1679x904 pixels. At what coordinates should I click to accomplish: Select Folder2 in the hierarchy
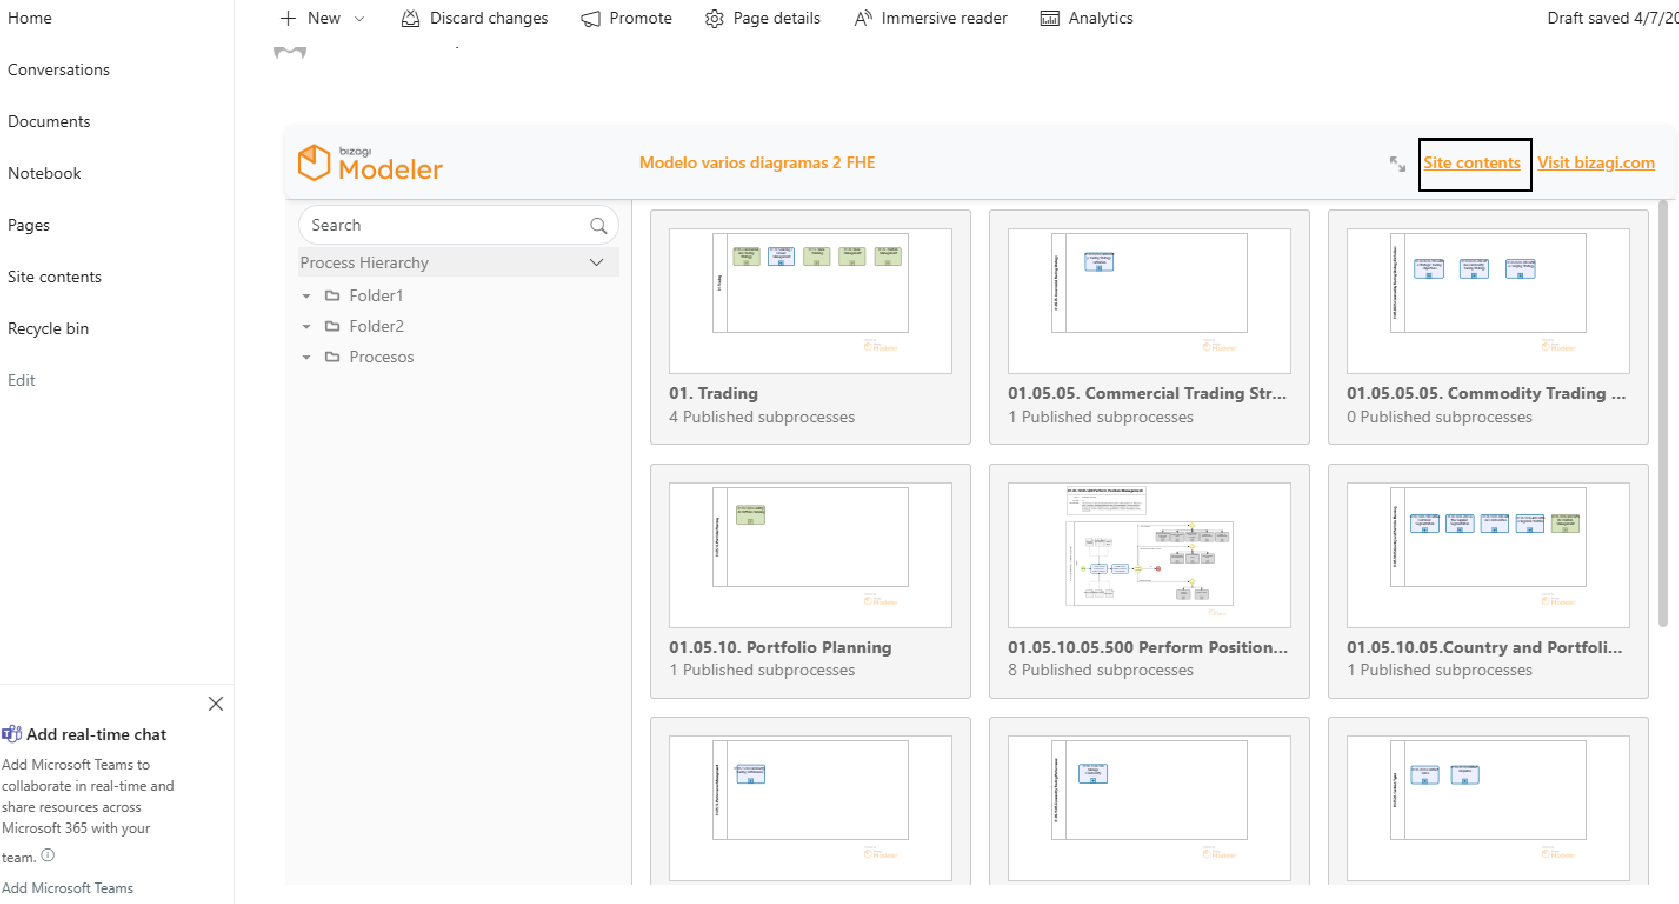click(376, 327)
